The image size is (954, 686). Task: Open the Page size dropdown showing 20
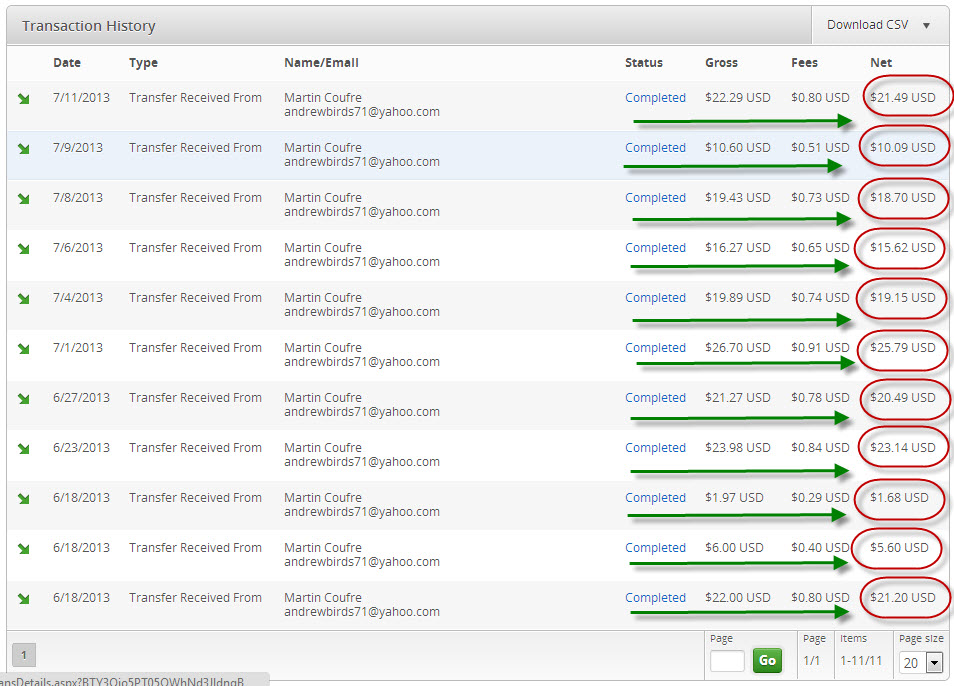click(x=922, y=662)
